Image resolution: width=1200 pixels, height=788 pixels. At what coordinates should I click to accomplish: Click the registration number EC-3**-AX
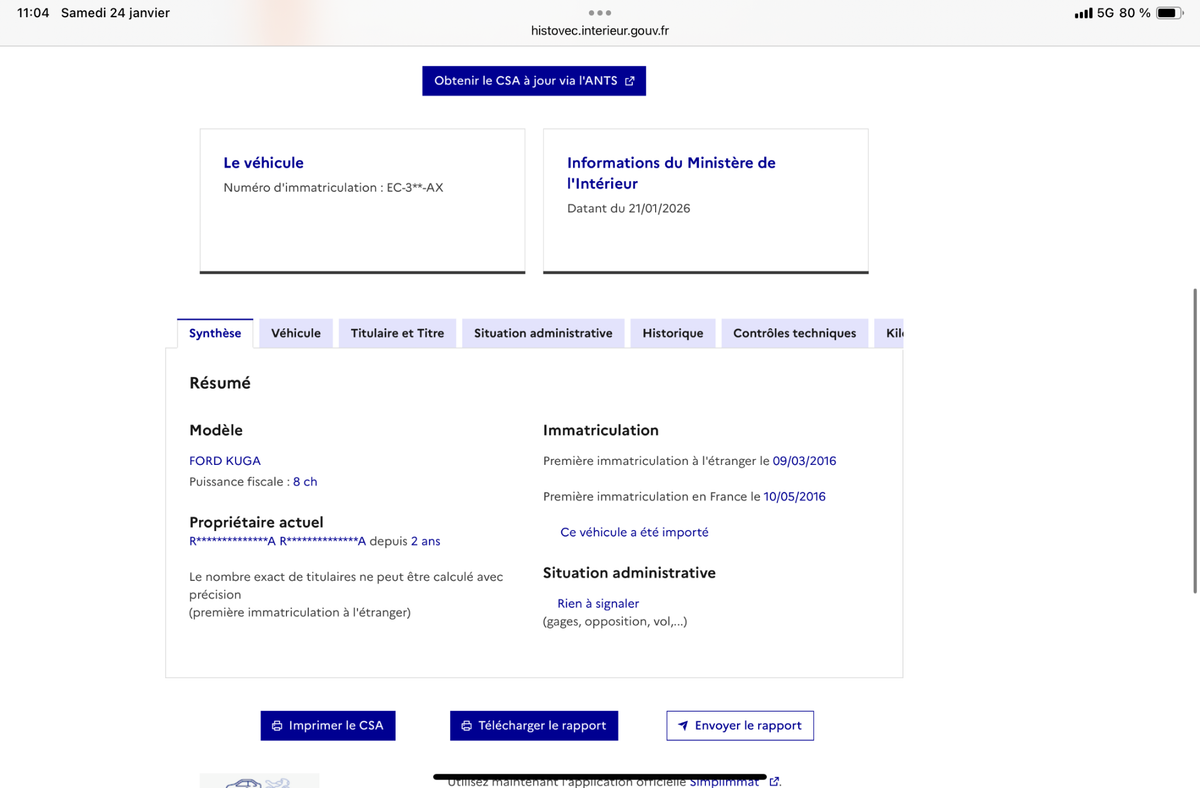[x=415, y=187]
